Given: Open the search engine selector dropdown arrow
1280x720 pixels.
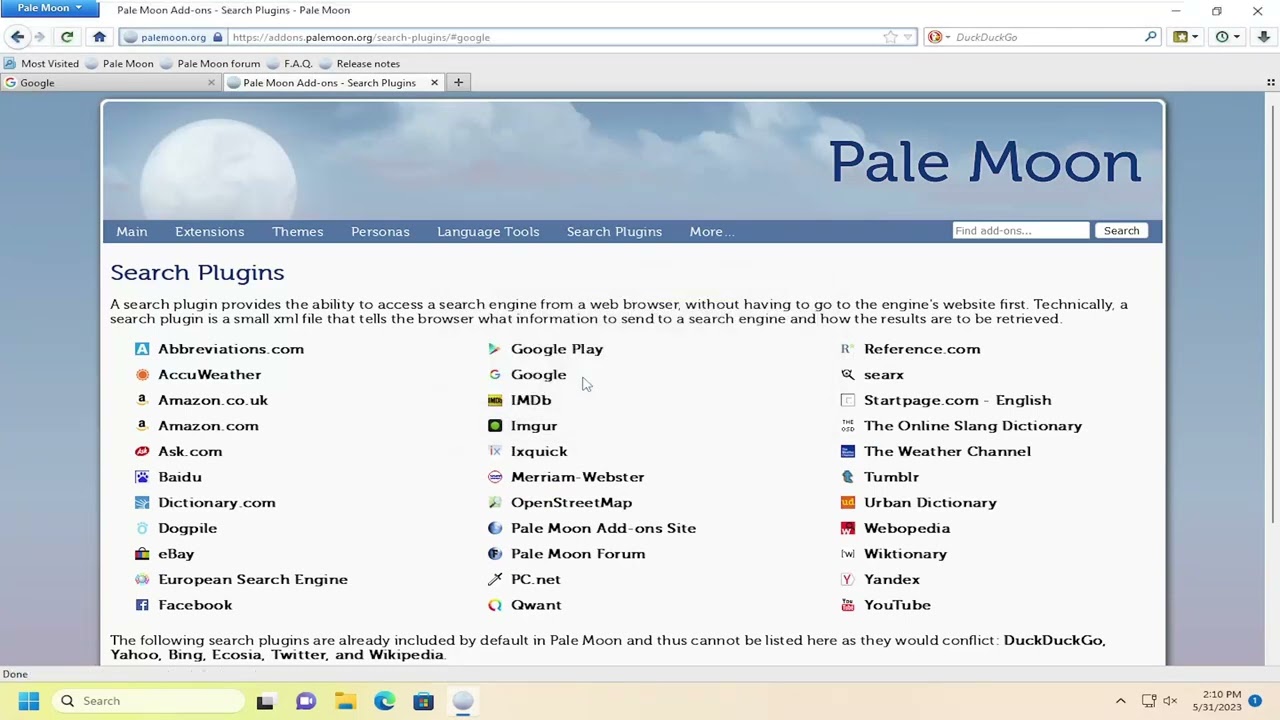Looking at the screenshot, I should tap(947, 37).
